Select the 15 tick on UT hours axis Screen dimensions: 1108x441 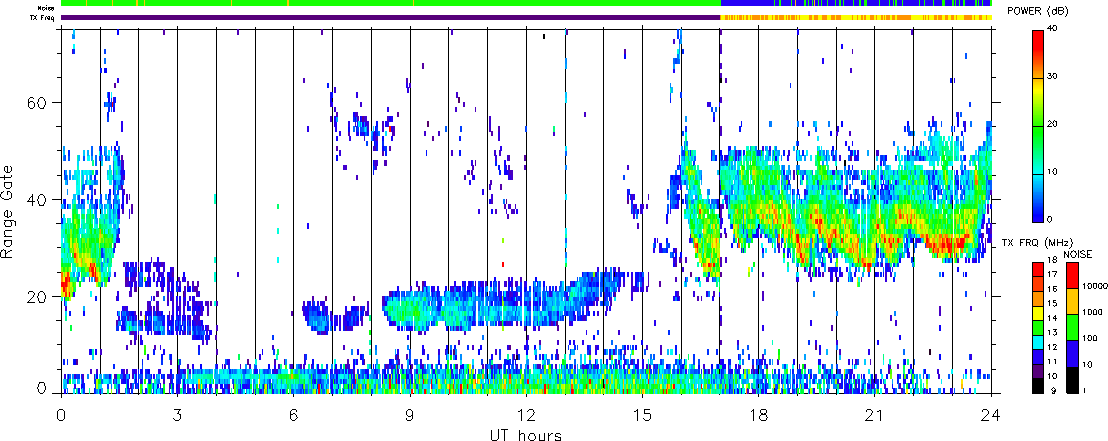(x=642, y=414)
